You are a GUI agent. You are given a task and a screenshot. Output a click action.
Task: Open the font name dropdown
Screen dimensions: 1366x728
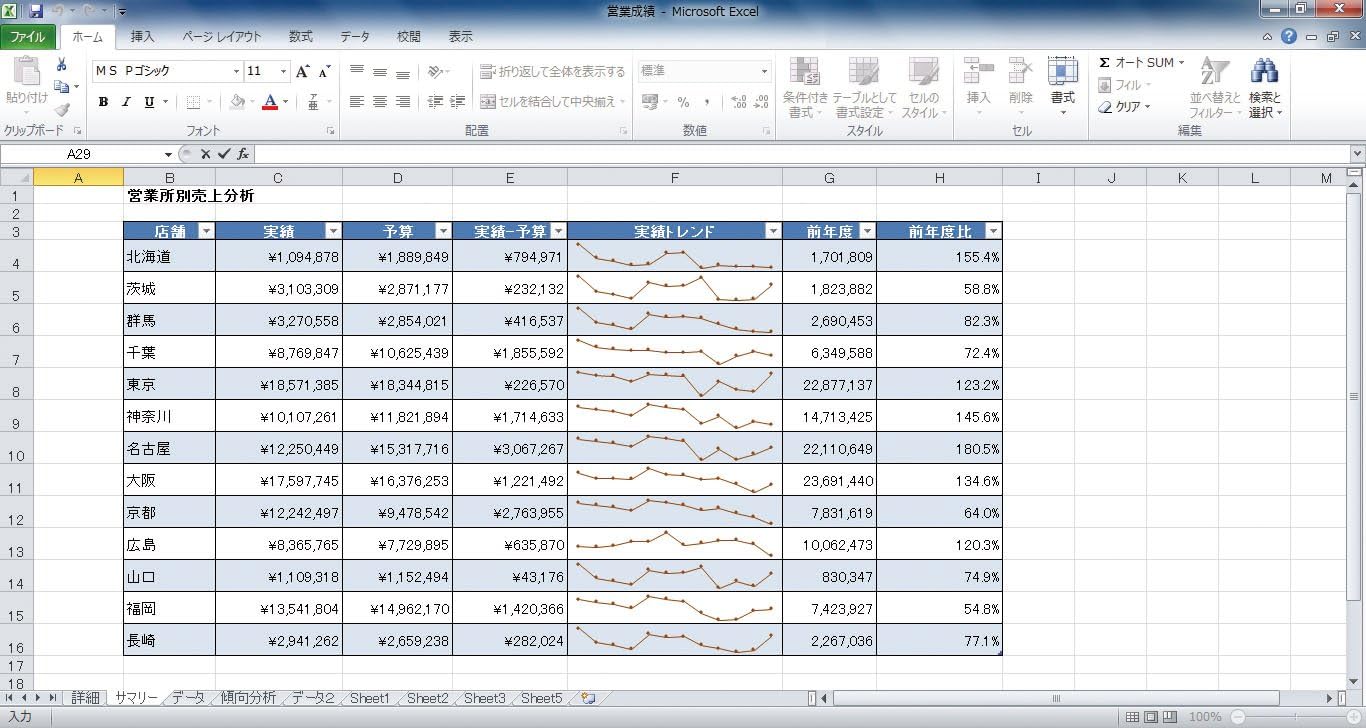point(237,71)
